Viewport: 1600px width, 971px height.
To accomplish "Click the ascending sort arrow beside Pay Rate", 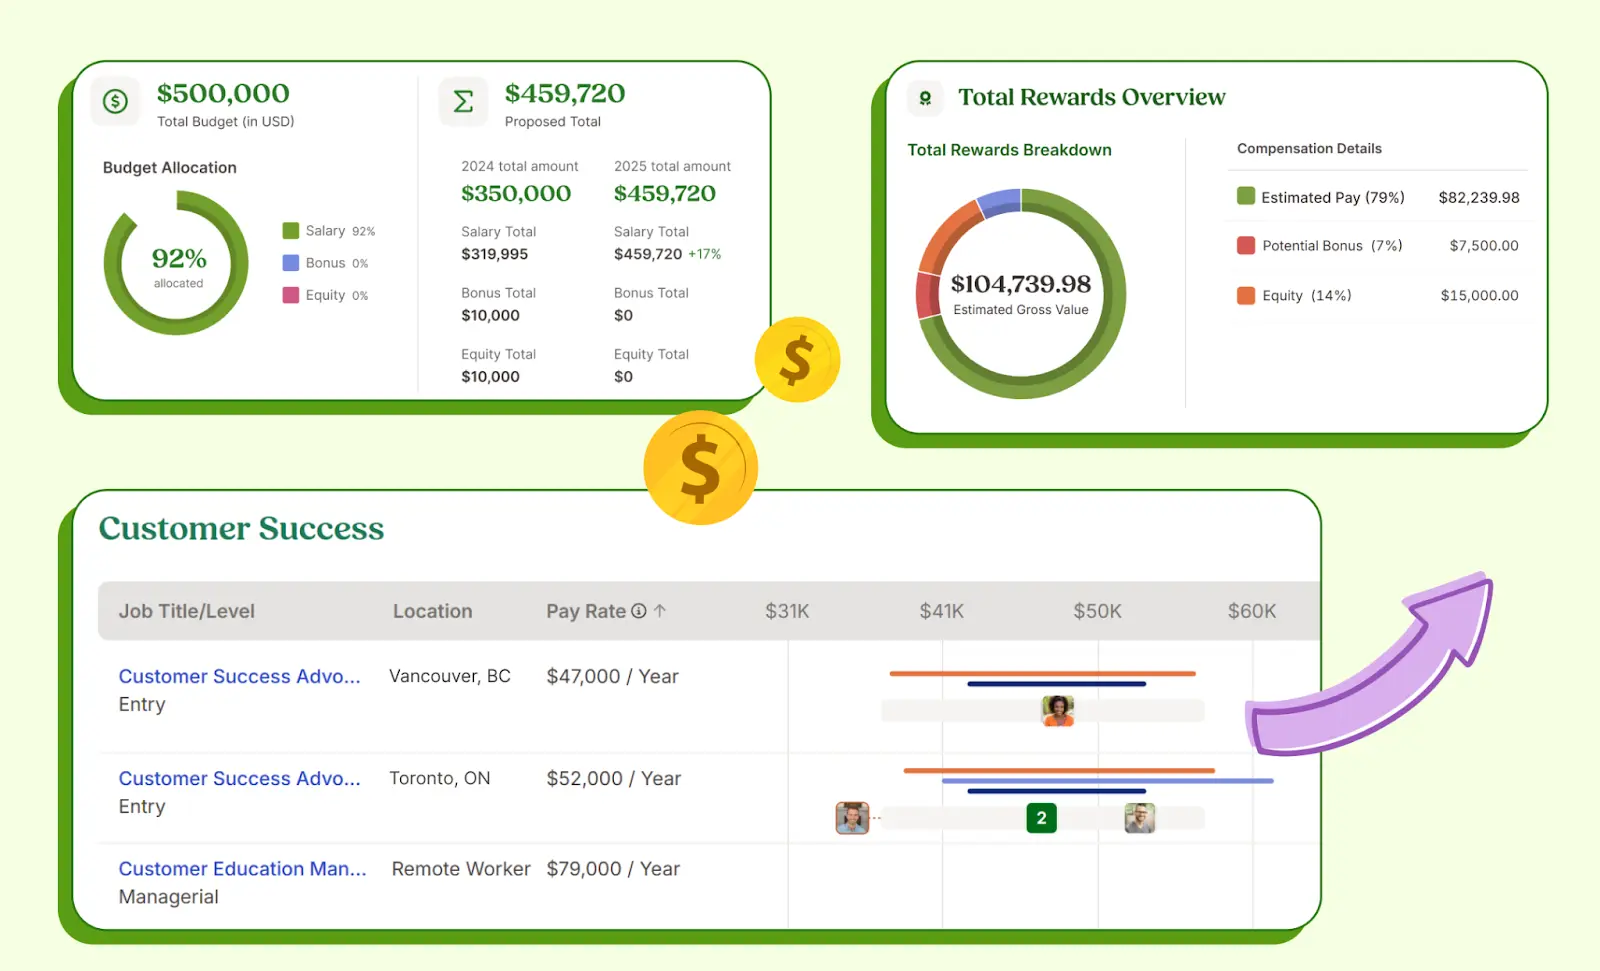I will [660, 611].
